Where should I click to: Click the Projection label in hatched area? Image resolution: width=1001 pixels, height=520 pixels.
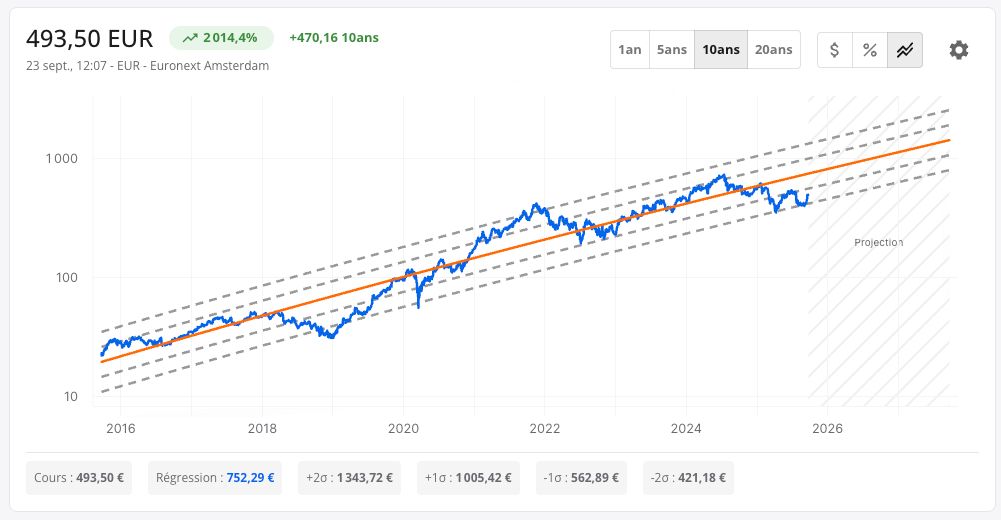click(x=878, y=242)
